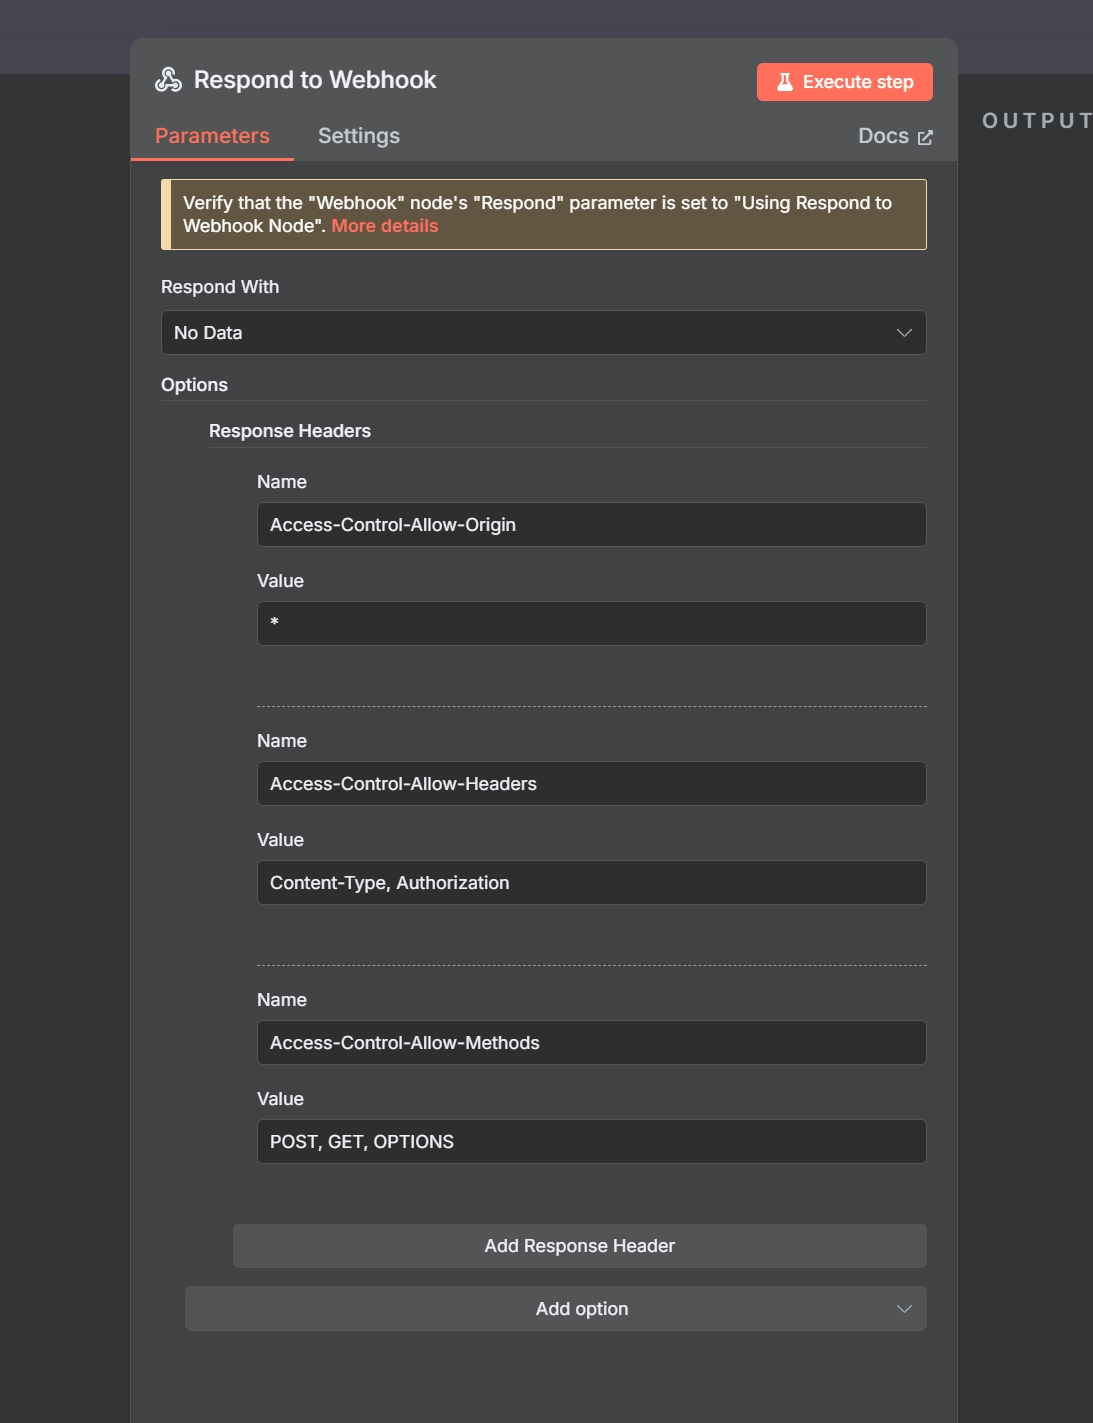Focus the Access-Control-Allow-Methods name field
The width and height of the screenshot is (1093, 1423).
[590, 1043]
